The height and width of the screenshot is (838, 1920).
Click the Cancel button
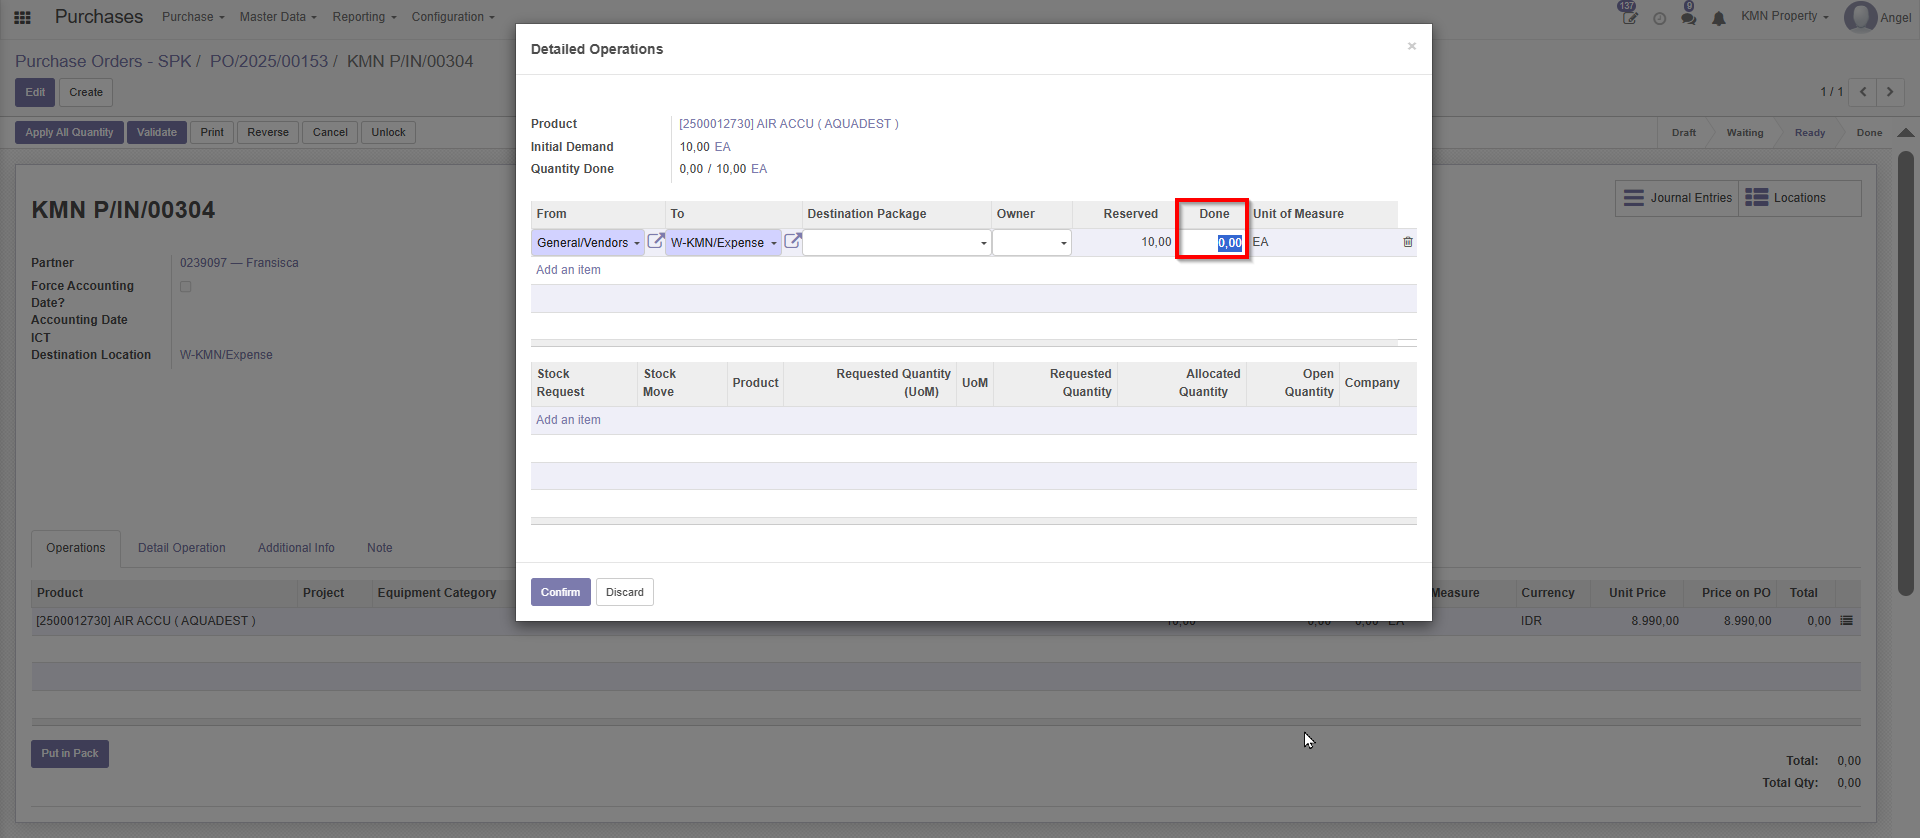(x=330, y=132)
